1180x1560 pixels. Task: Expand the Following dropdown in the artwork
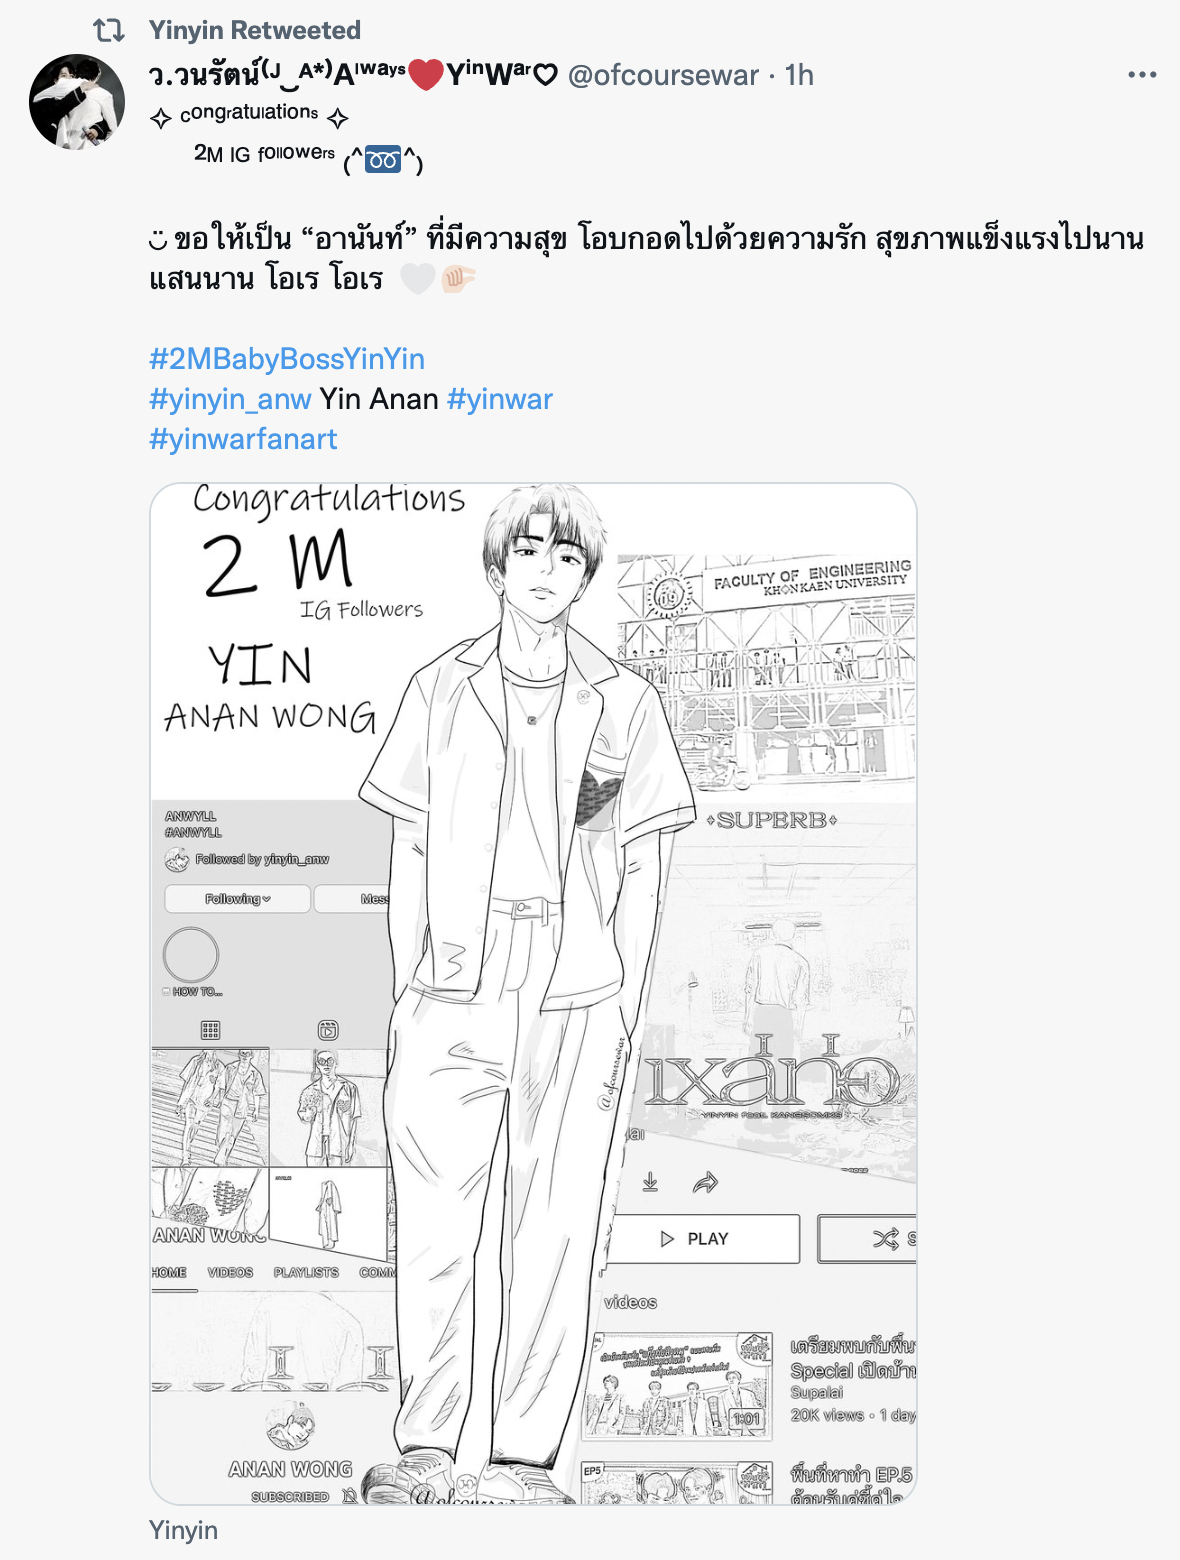click(237, 899)
